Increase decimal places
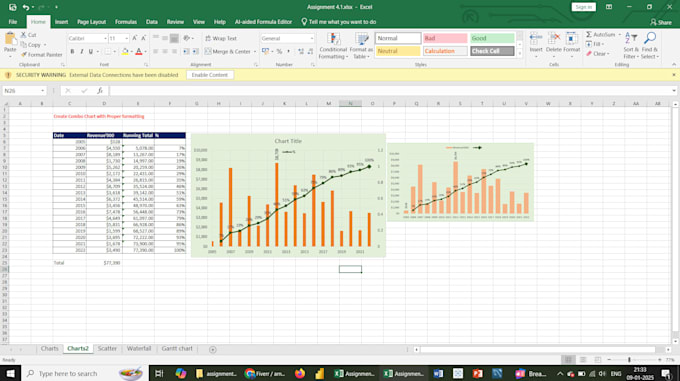Screen dimensions: 680x381 [x=301, y=52]
